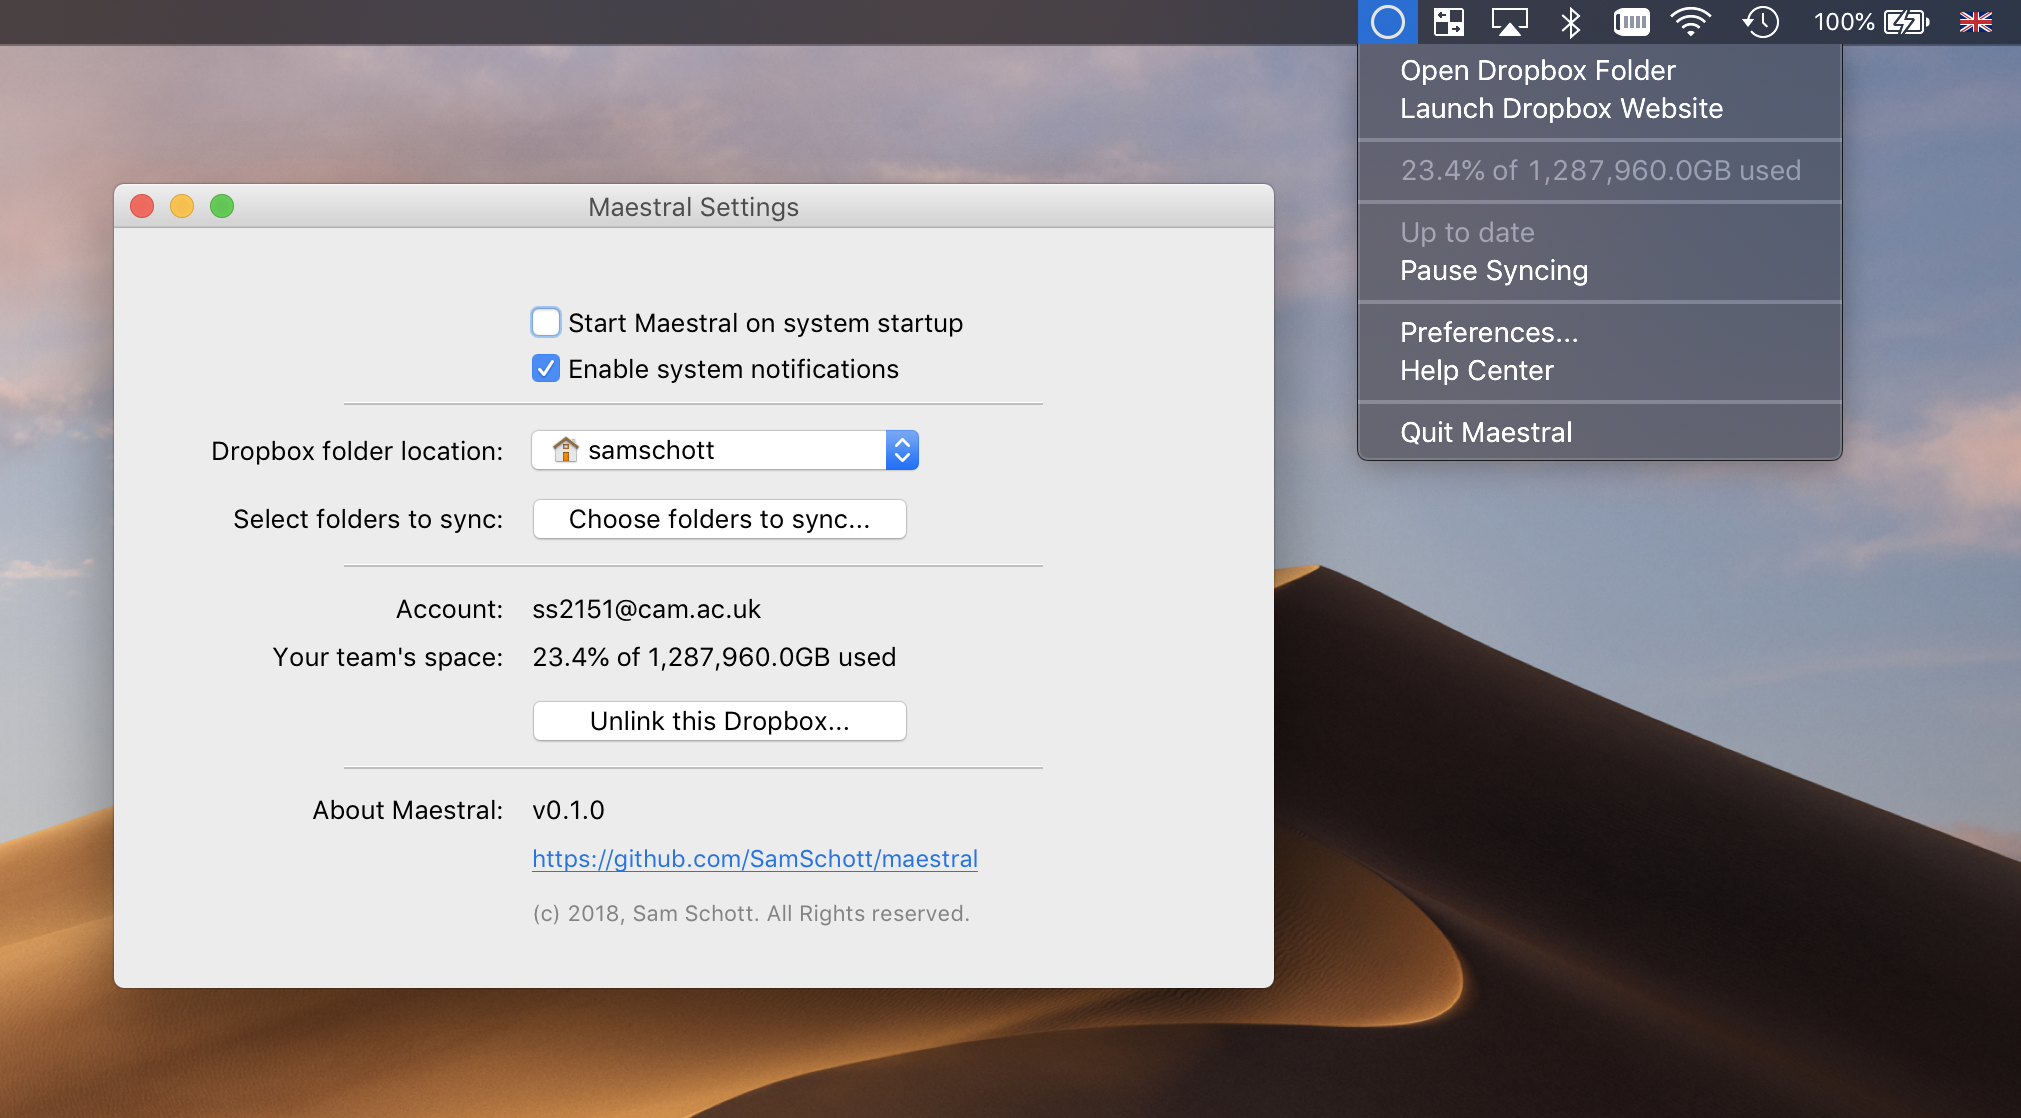Click Unlink this Dropbox button
This screenshot has height=1118, width=2021.
click(719, 720)
